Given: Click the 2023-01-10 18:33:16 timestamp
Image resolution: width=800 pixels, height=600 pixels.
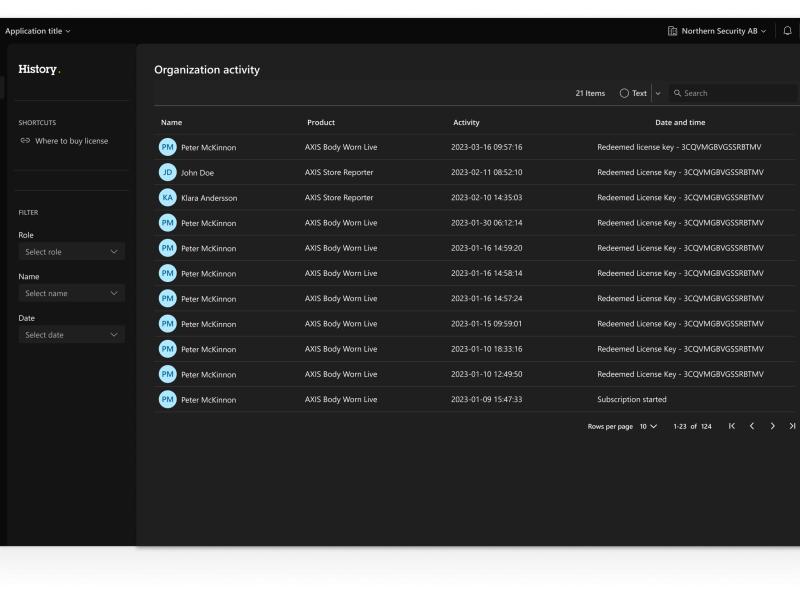Looking at the screenshot, I should (487, 349).
